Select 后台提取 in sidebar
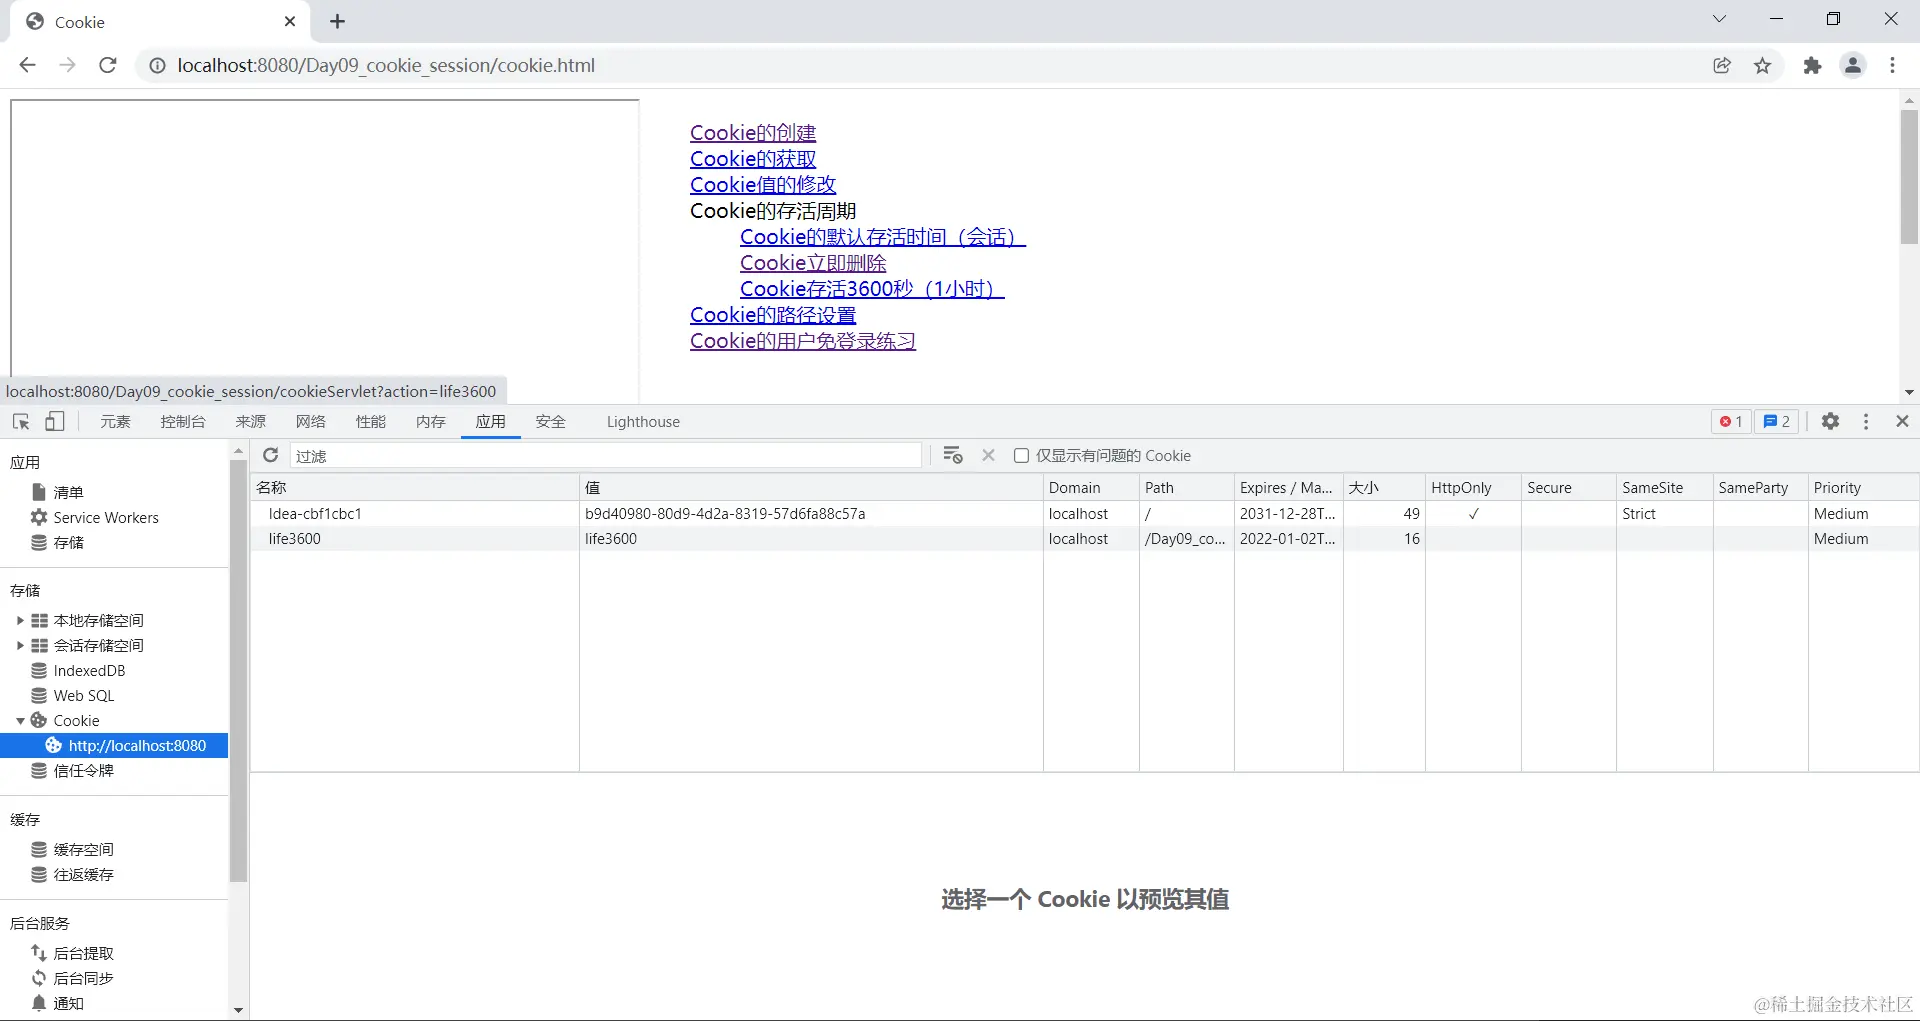Image resolution: width=1920 pixels, height=1021 pixels. pos(83,953)
